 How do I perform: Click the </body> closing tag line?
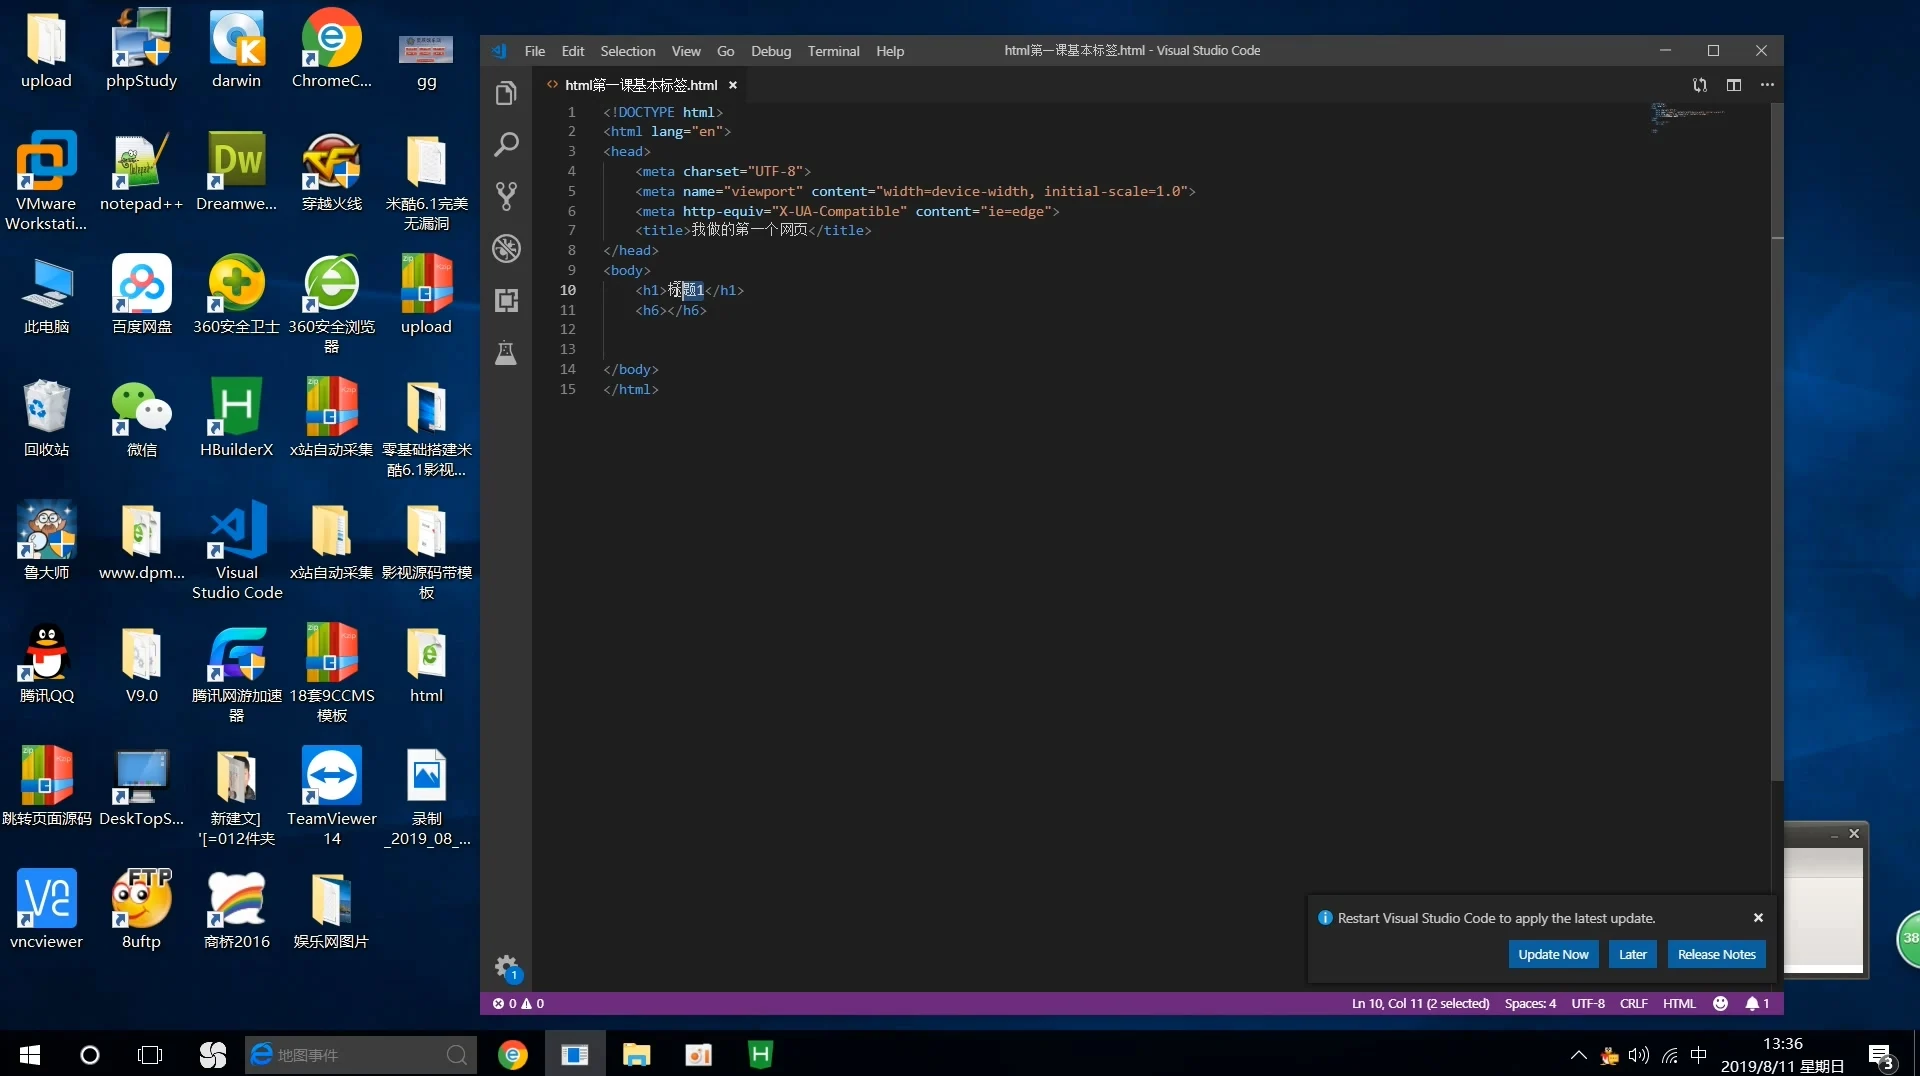pyautogui.click(x=630, y=369)
